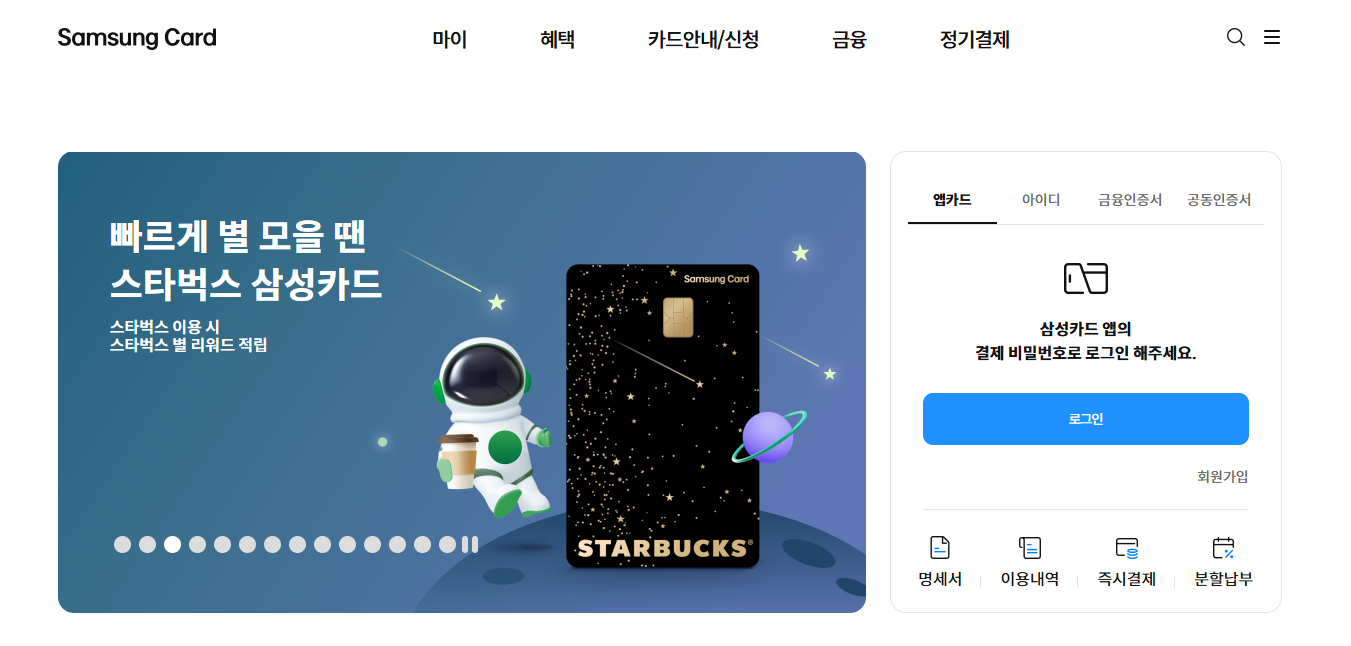Screen dimensions: 1351x646
Task: Switch to the 아이디 login tab
Action: coord(1041,200)
